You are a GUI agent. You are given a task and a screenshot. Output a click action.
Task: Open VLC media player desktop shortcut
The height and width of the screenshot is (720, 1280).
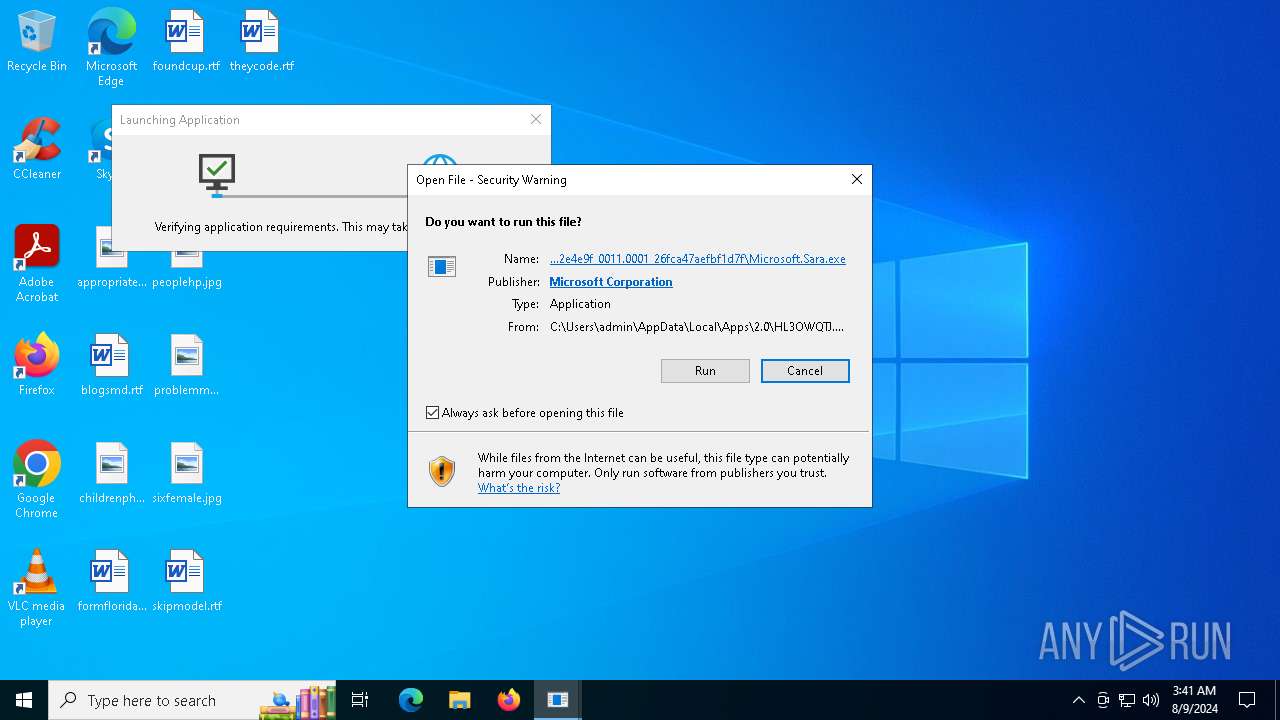pos(37,588)
